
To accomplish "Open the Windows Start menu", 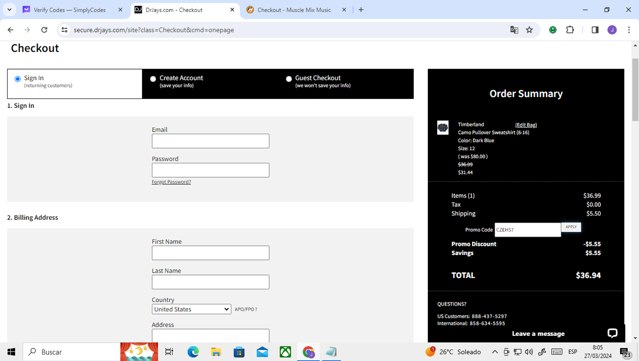I will tap(11, 352).
